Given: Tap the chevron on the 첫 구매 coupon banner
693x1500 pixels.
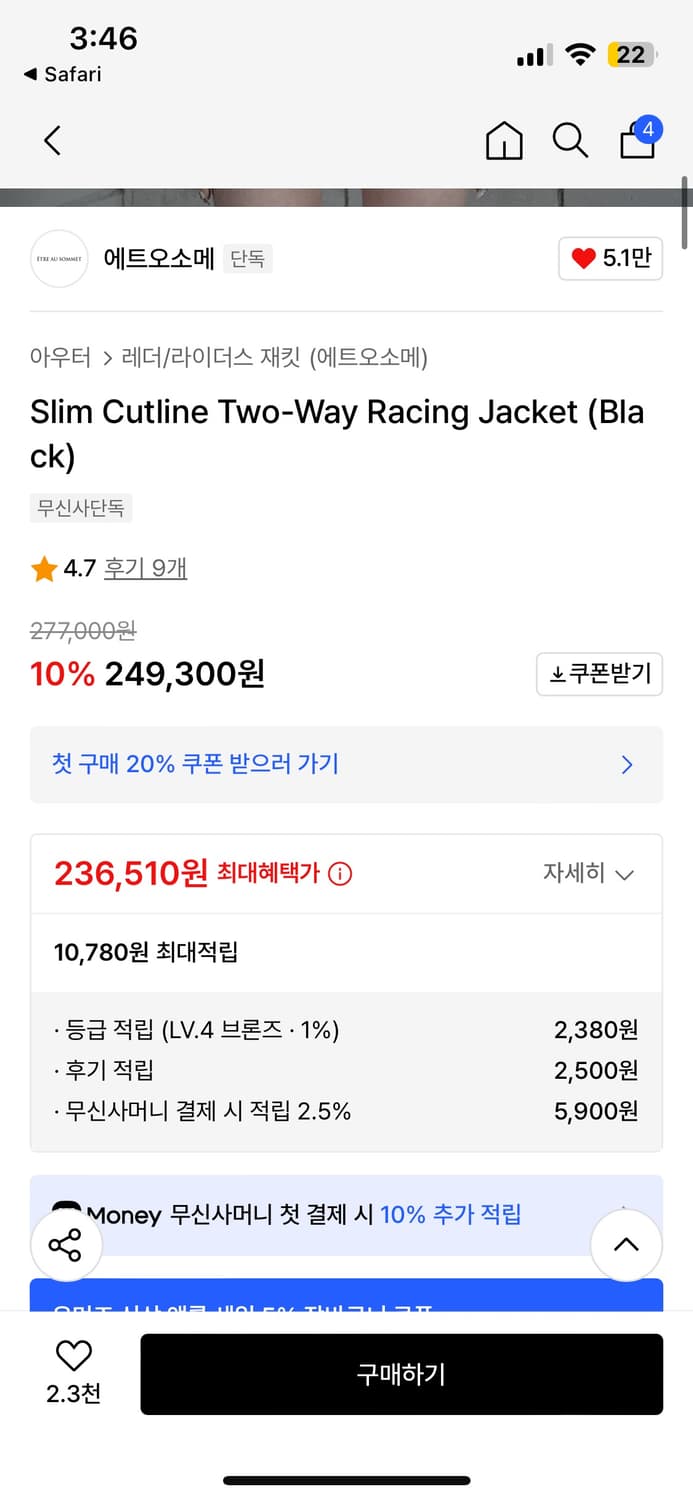Looking at the screenshot, I should pos(627,765).
